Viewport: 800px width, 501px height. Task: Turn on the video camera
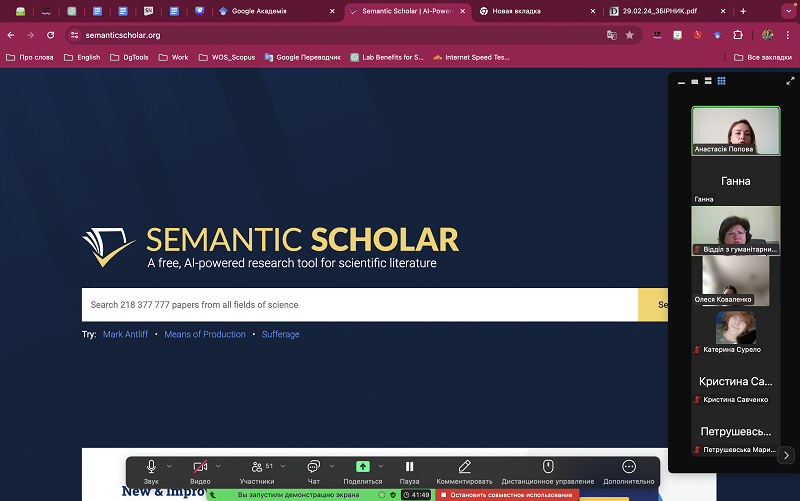200,467
